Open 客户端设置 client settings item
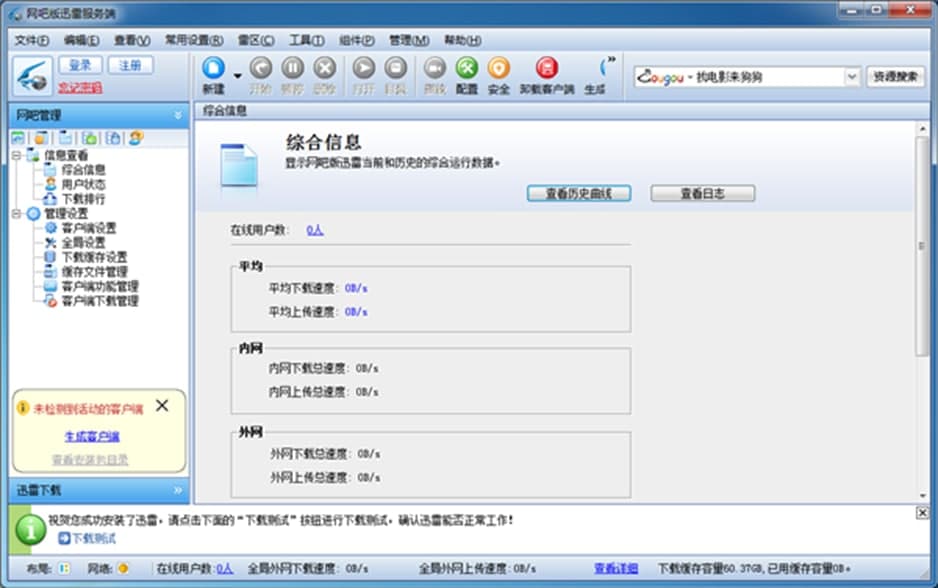Image resolution: width=938 pixels, height=588 pixels. (88, 228)
